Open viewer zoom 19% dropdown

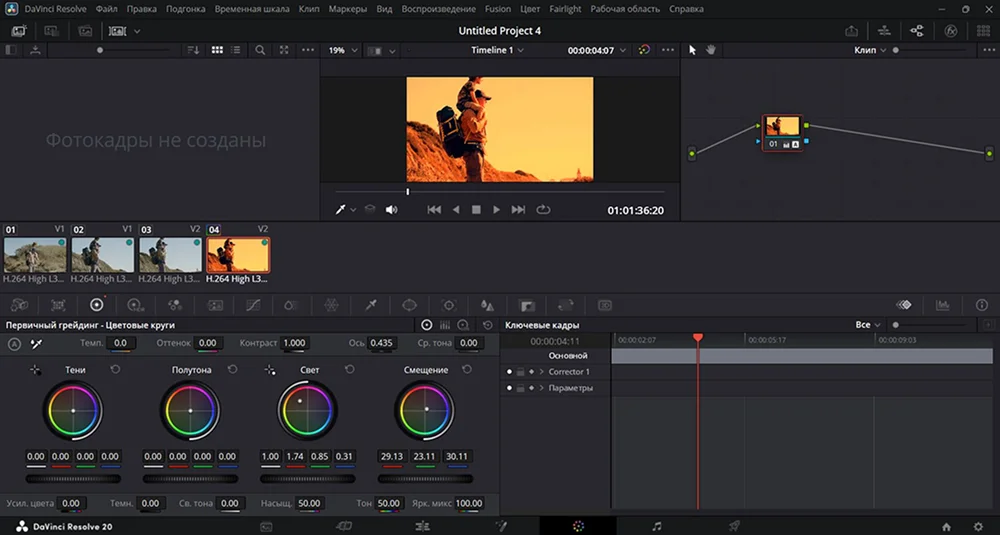(343, 50)
